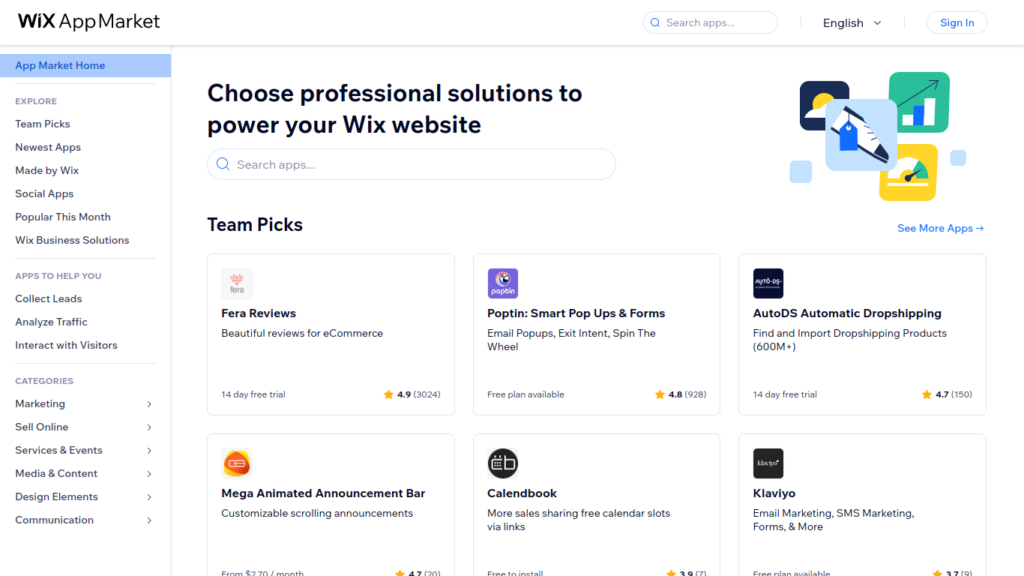Open Popular This Month section
1024x576 pixels.
[x=63, y=217]
